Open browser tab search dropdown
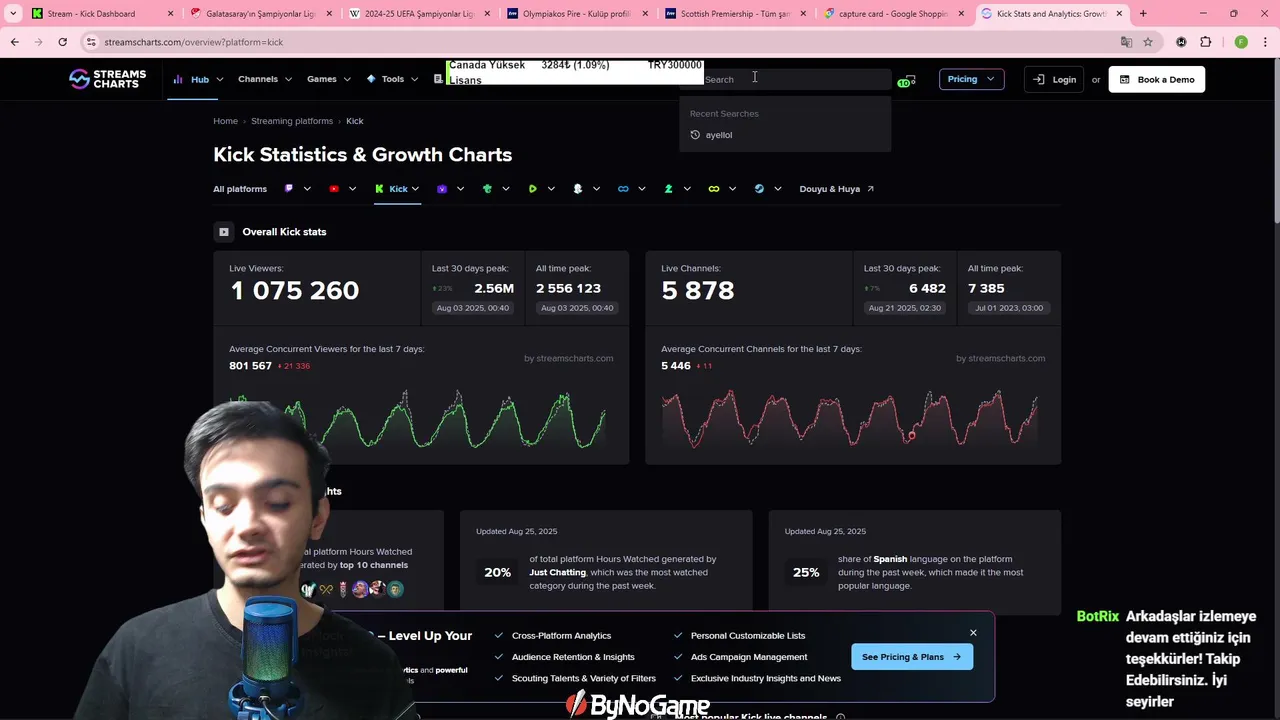This screenshot has width=1280, height=720. pos(13,14)
